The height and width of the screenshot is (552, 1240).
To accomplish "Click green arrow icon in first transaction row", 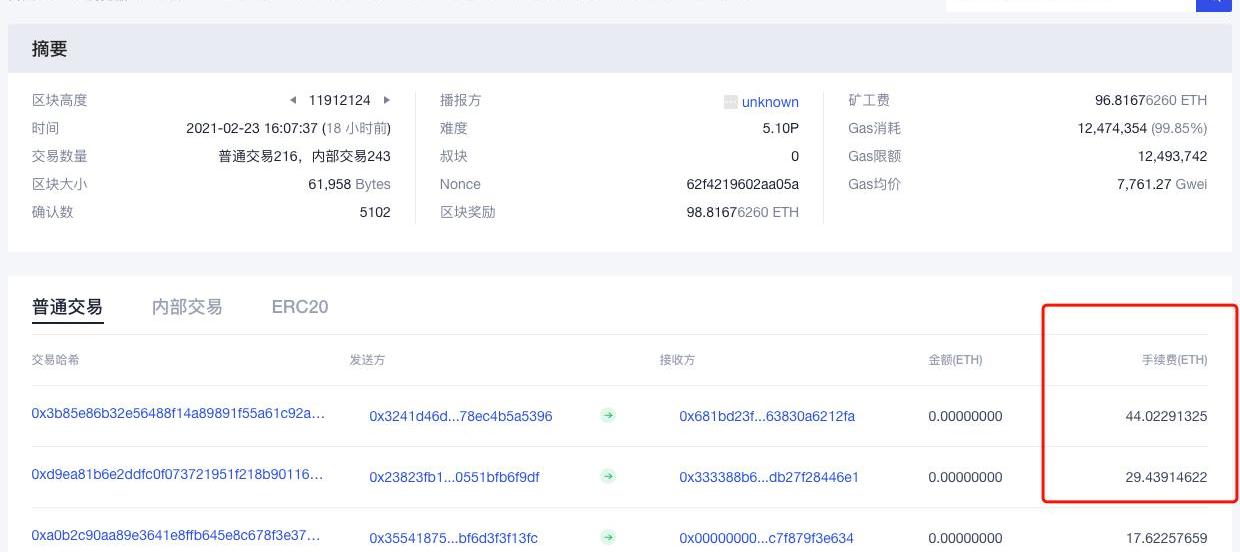I will point(608,416).
